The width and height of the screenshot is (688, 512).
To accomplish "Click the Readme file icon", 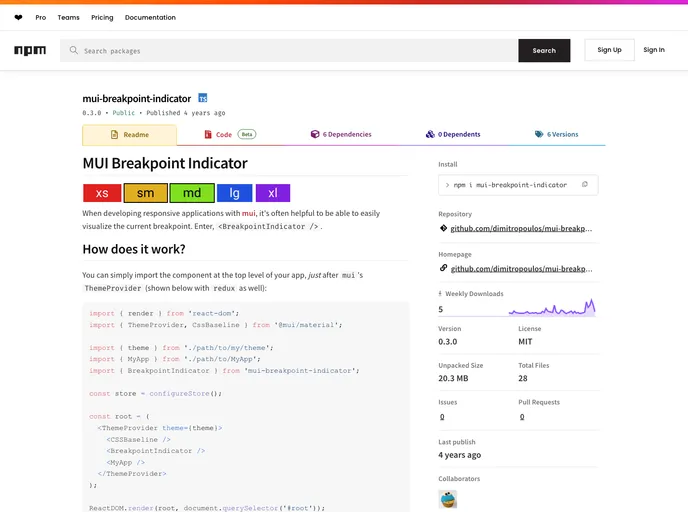I will coord(115,135).
